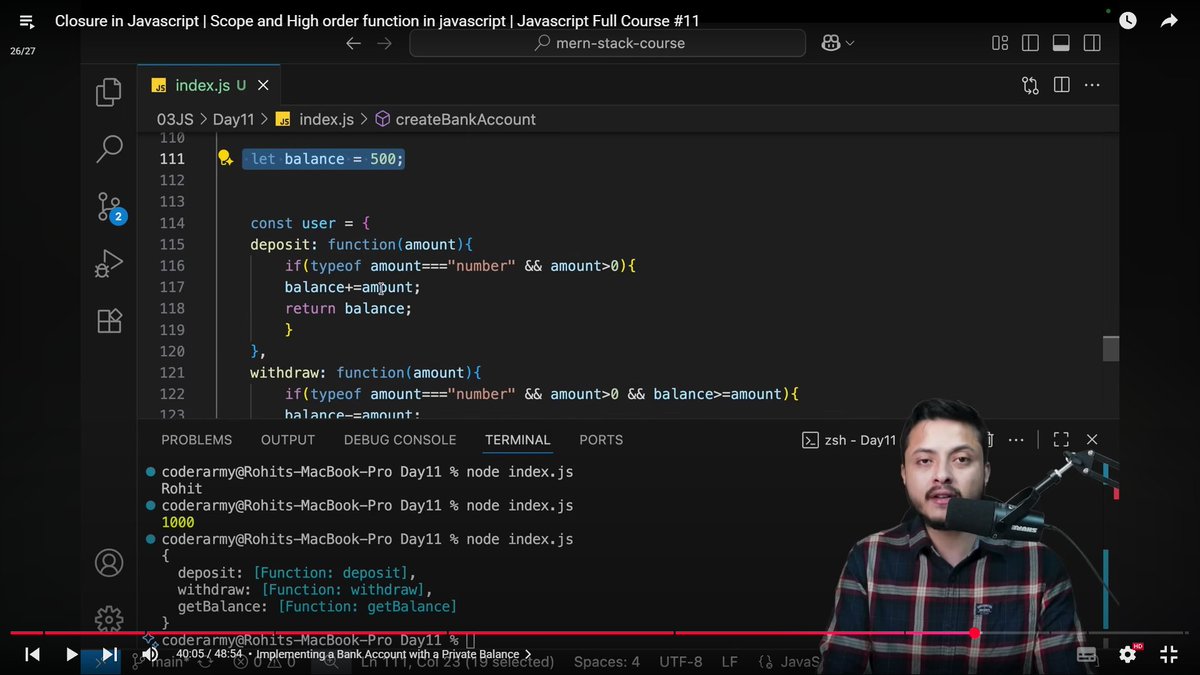Click 'deposit: function(amount){' on line 115
This screenshot has width=1200, height=675.
pyautogui.click(x=361, y=245)
